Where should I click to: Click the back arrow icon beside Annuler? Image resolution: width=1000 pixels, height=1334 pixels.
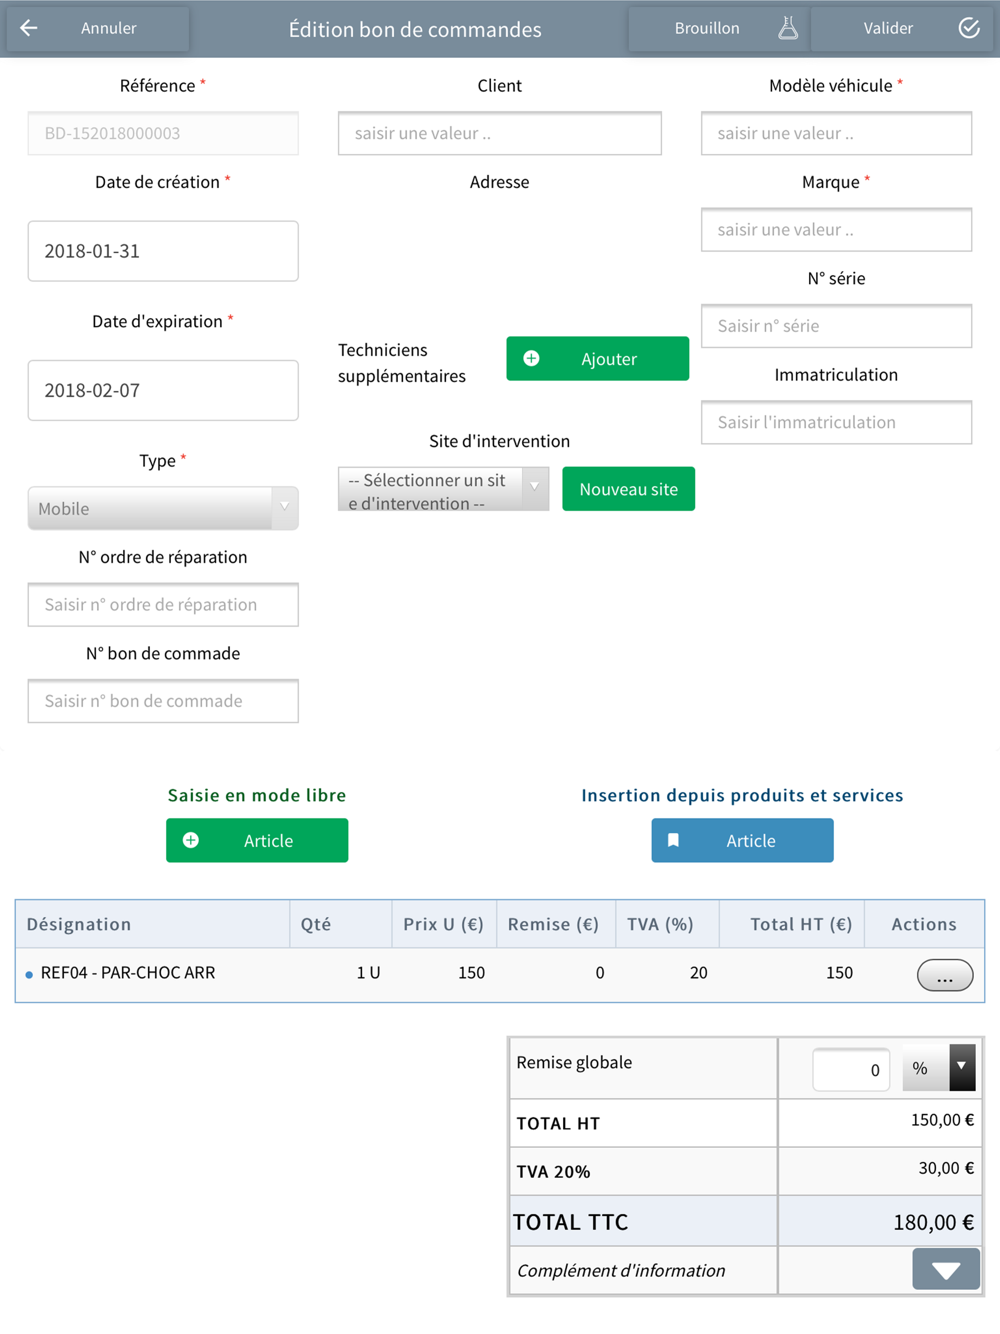click(29, 28)
